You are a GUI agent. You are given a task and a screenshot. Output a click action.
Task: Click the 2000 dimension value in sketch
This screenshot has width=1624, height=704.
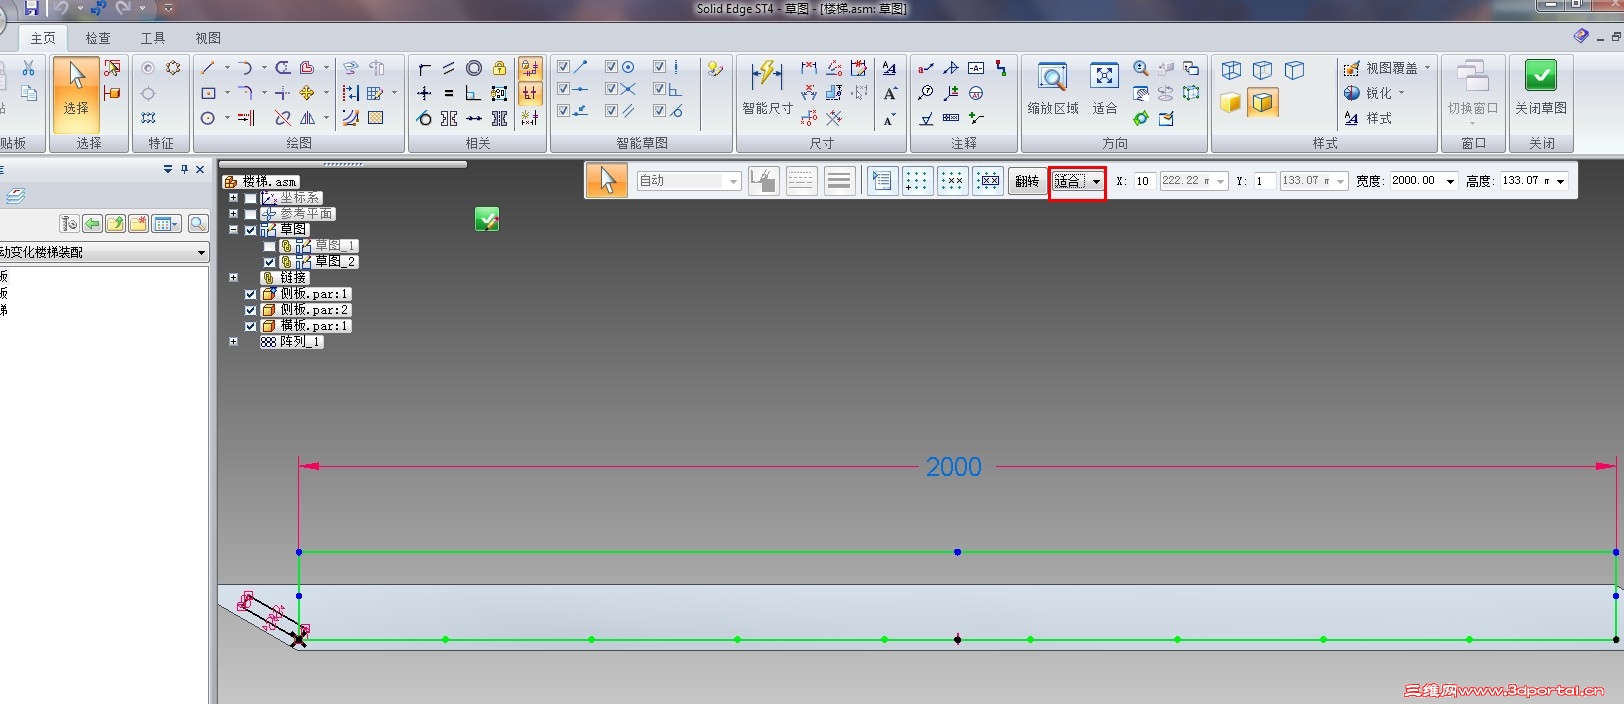[x=954, y=467]
